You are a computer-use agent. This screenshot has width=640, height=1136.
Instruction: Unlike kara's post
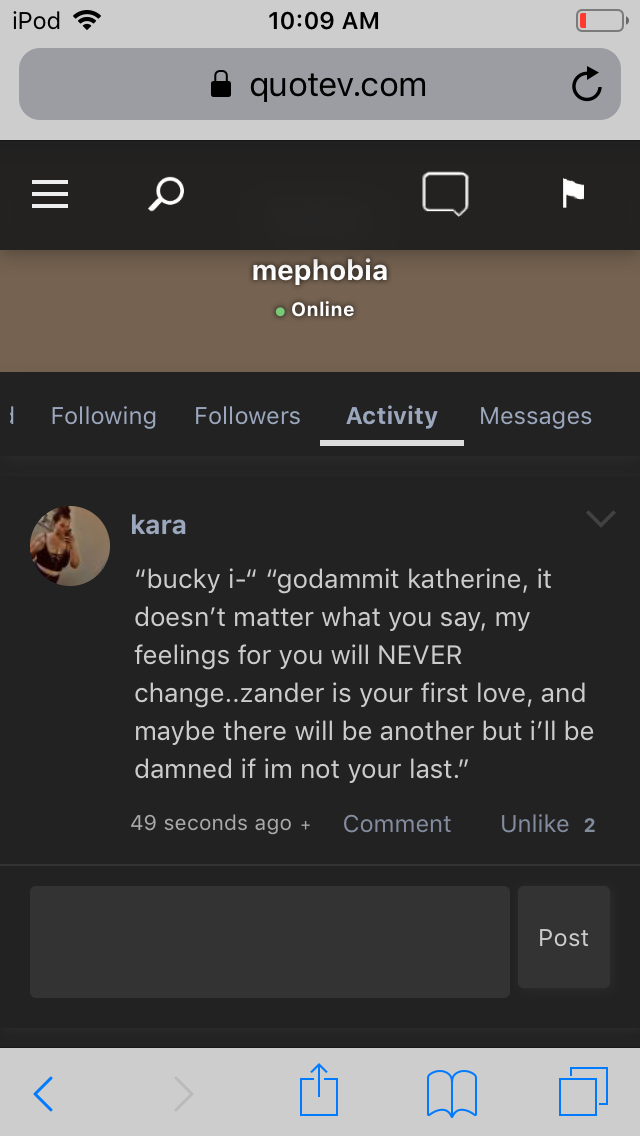point(535,824)
